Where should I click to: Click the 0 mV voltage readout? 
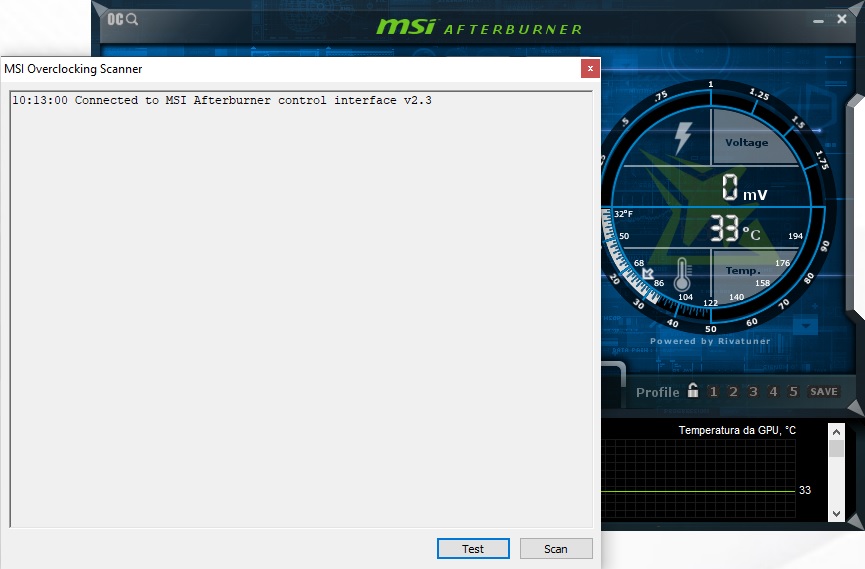pyautogui.click(x=745, y=188)
